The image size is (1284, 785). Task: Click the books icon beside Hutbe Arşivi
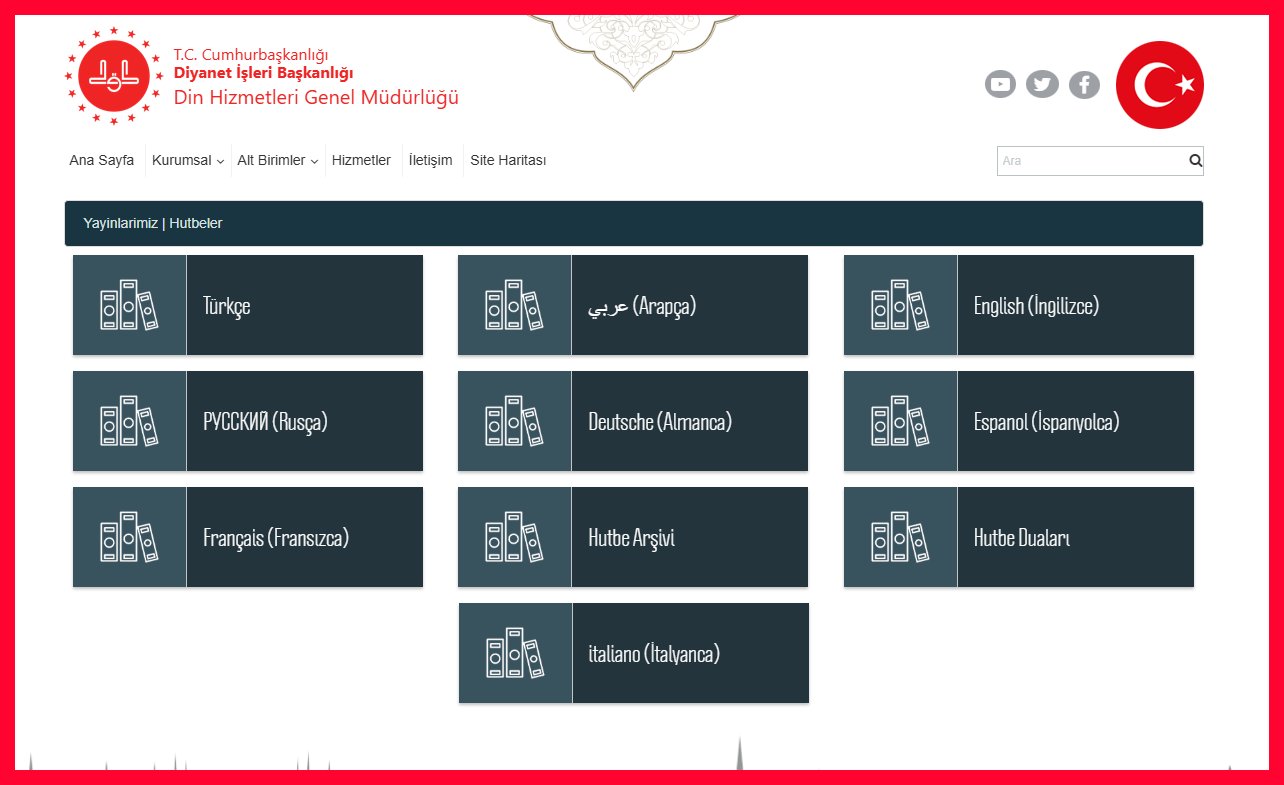click(514, 537)
